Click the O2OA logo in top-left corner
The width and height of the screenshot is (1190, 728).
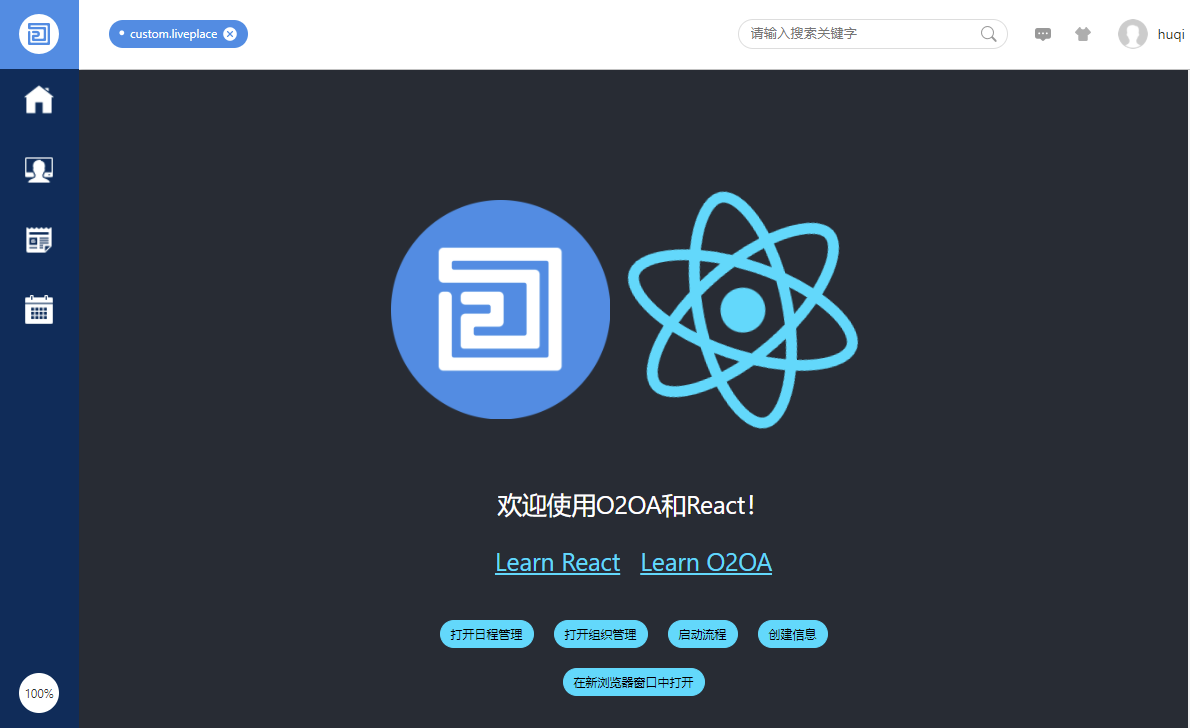pyautogui.click(x=39, y=35)
